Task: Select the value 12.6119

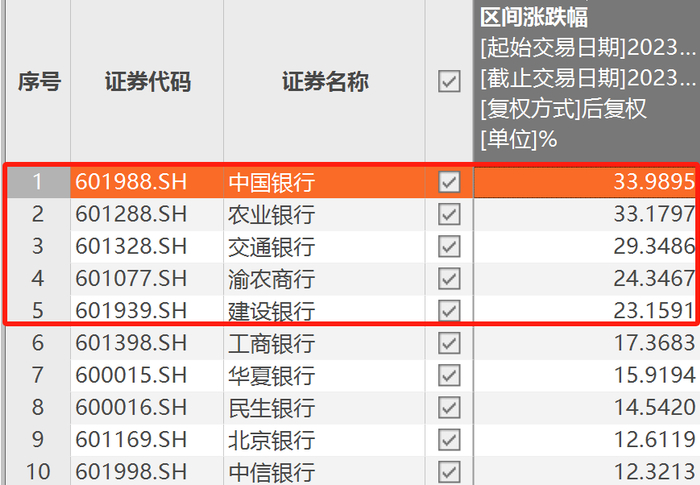Action: pos(654,439)
